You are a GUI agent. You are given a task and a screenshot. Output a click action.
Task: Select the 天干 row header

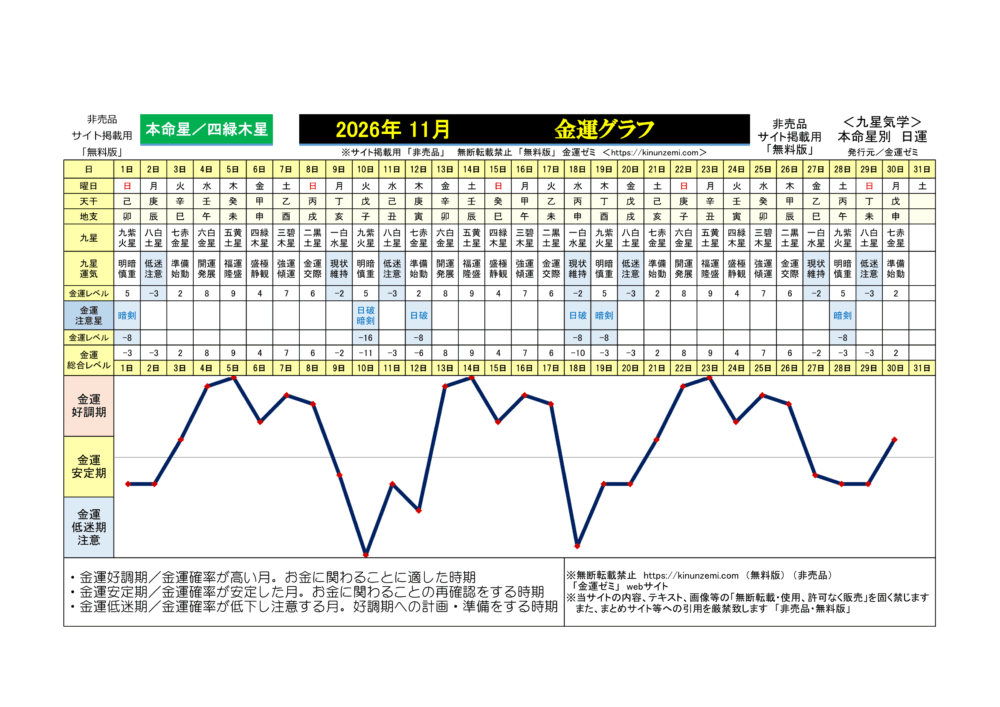[x=89, y=200]
